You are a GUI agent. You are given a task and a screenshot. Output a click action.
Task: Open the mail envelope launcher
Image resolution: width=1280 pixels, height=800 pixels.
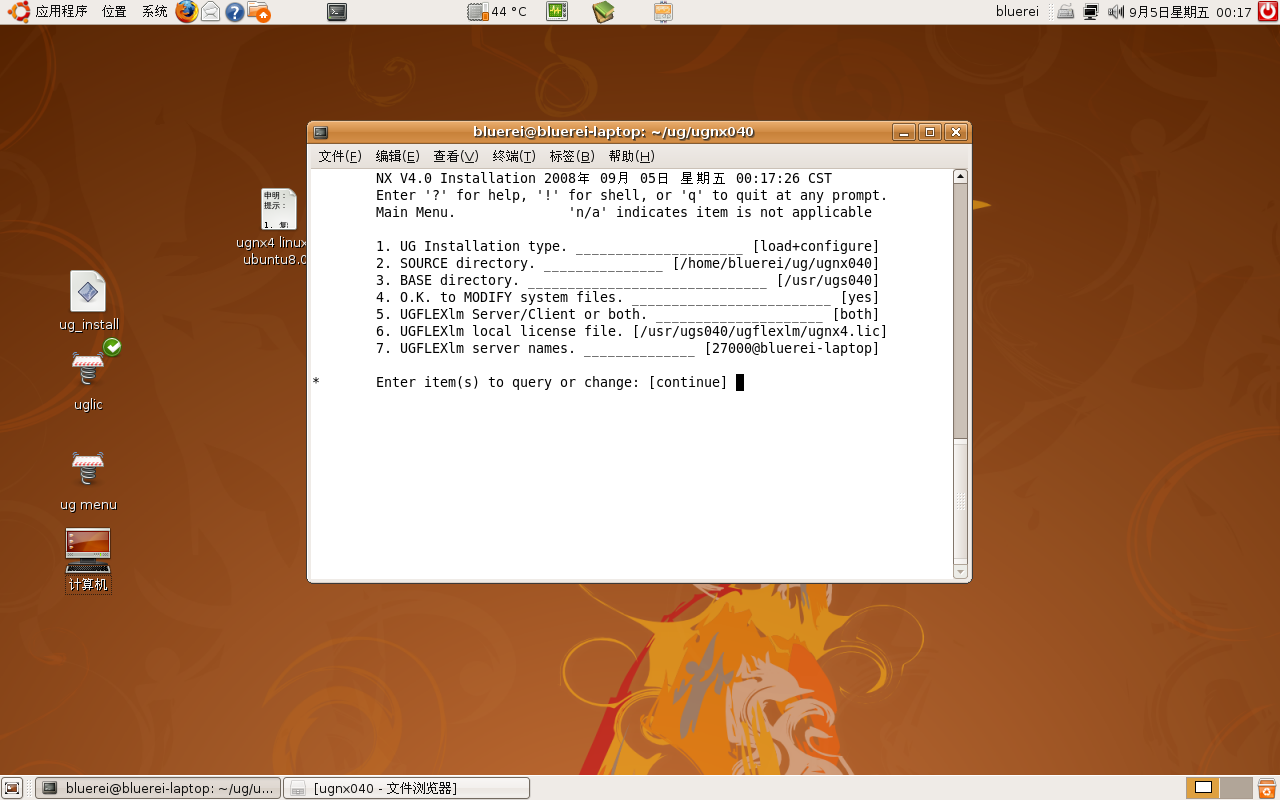coord(210,12)
